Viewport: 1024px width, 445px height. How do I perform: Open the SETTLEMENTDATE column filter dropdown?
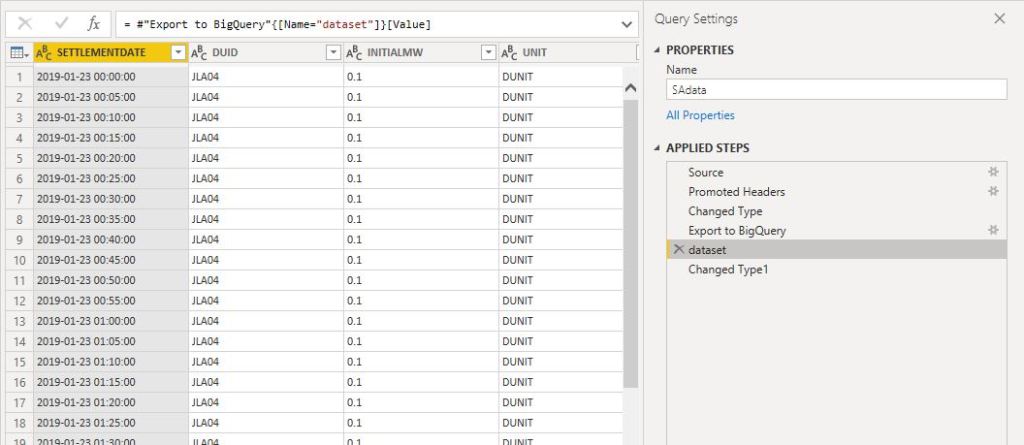[178, 52]
